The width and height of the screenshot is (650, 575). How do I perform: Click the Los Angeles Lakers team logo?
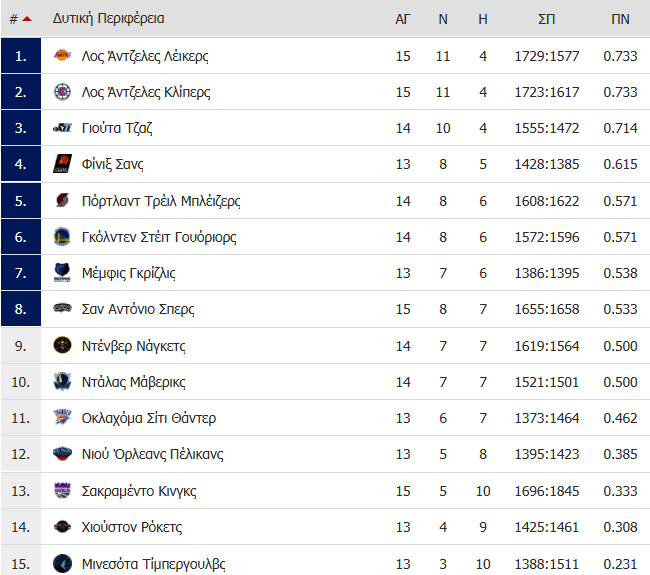pyautogui.click(x=62, y=55)
